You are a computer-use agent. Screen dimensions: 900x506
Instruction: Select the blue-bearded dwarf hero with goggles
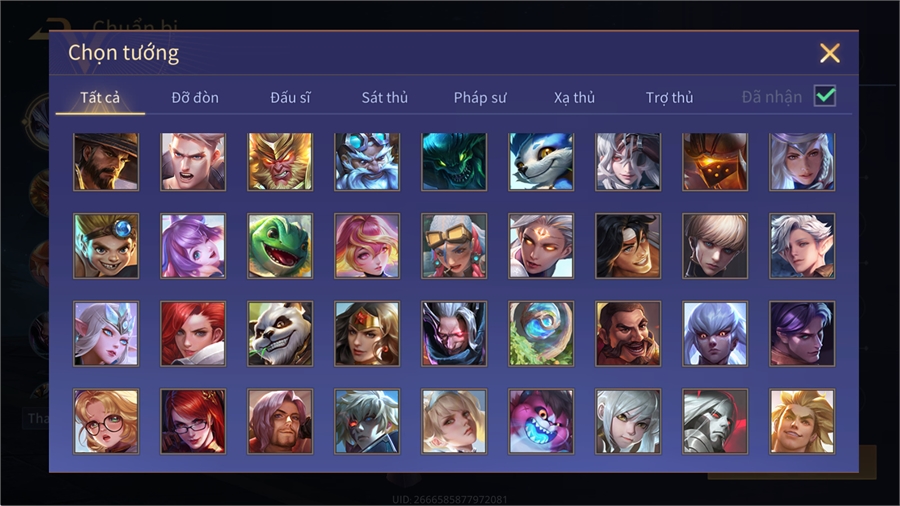click(367, 162)
